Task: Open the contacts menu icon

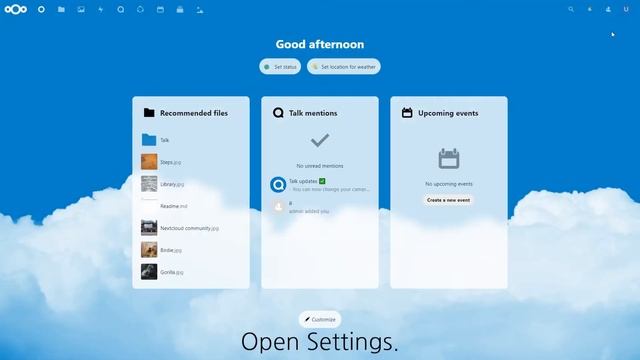Action: tap(608, 9)
